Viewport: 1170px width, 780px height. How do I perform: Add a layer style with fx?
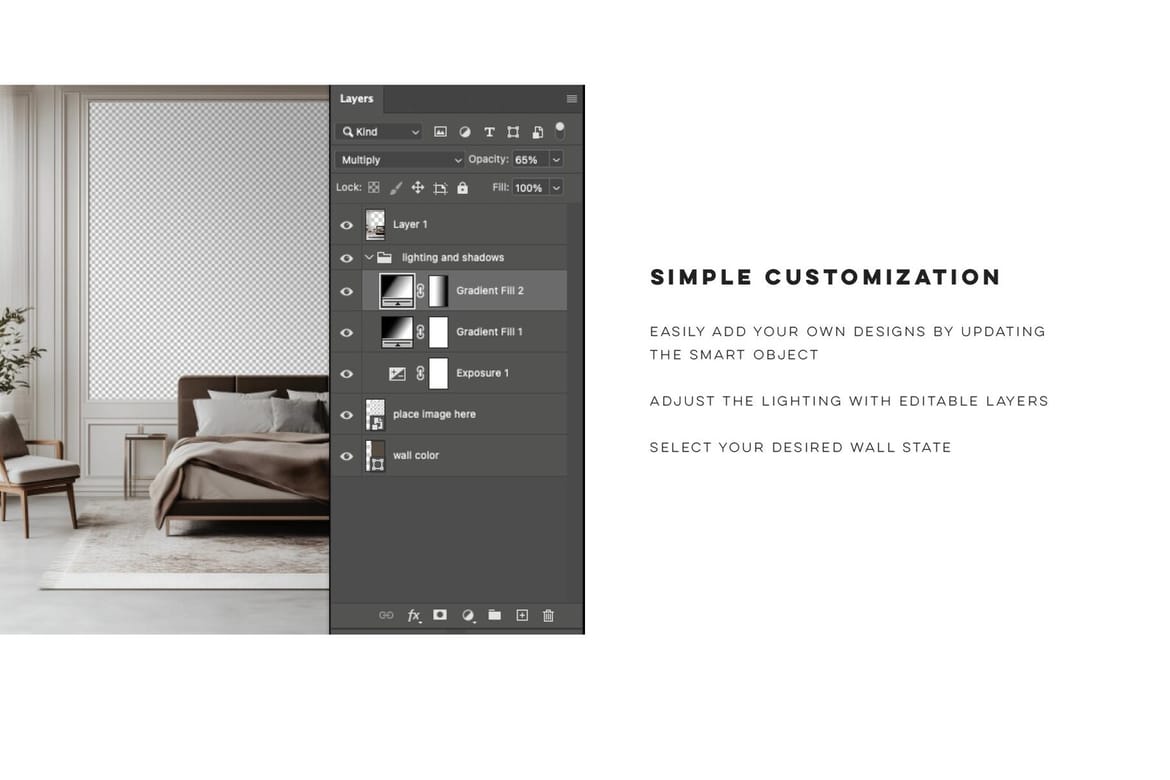(413, 615)
